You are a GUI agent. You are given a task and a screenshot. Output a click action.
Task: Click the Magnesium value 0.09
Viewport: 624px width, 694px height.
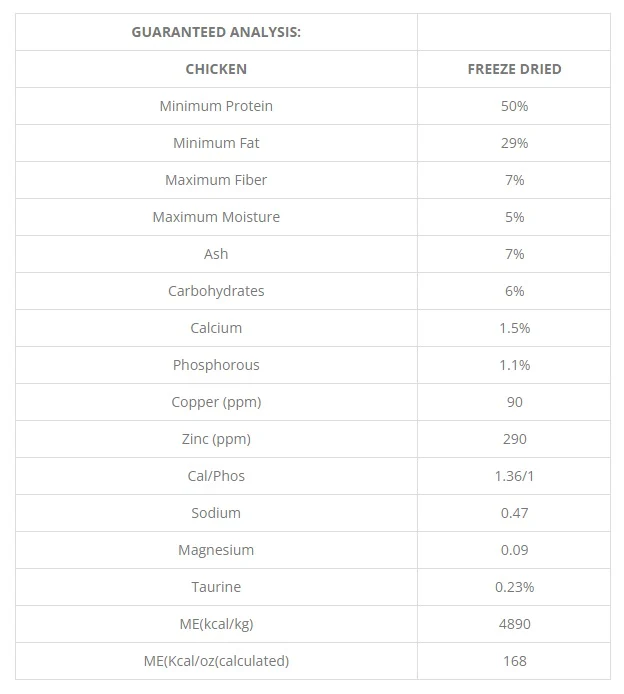(514, 550)
